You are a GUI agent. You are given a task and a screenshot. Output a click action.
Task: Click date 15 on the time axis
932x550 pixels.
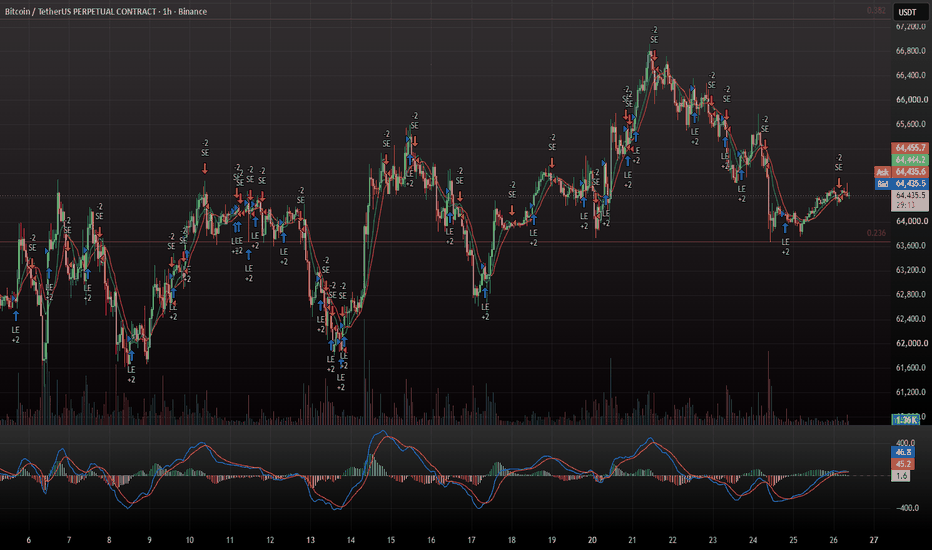391,540
